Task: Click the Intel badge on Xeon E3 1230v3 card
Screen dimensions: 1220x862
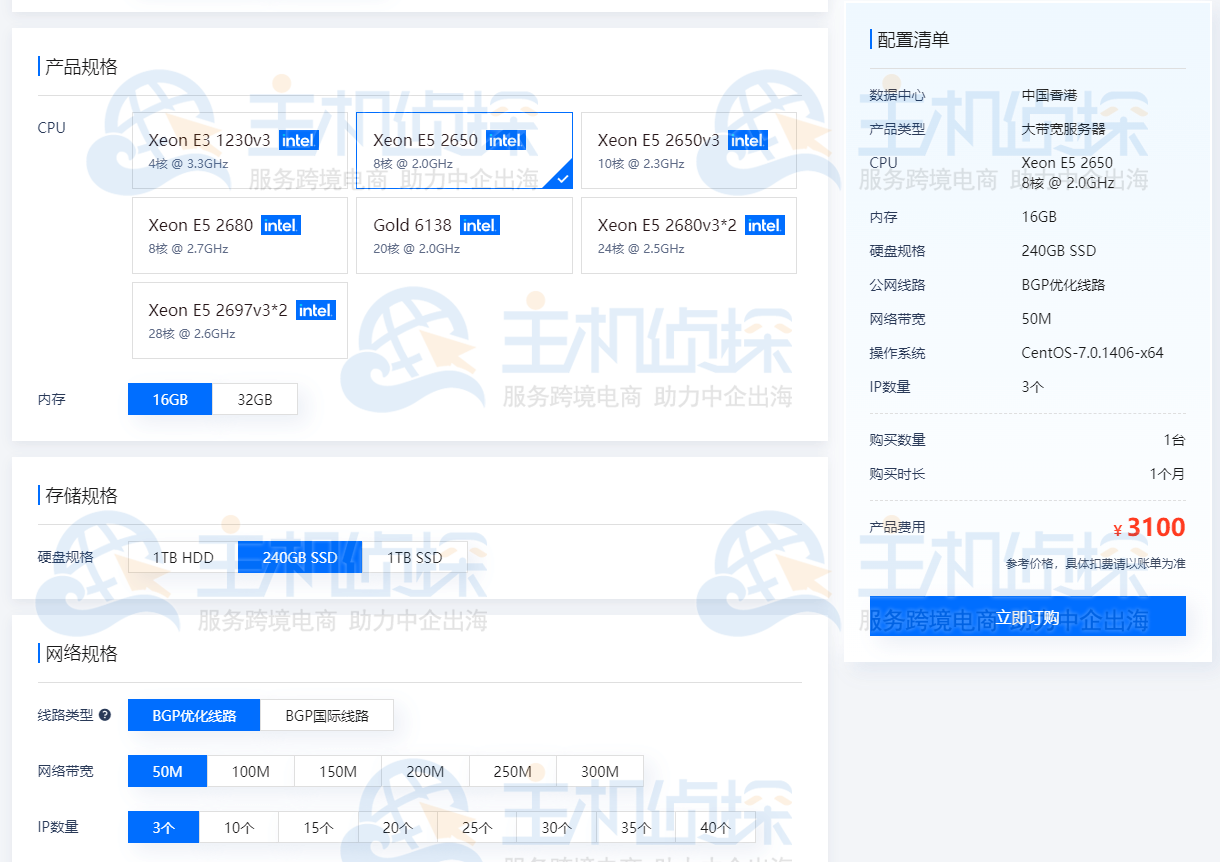Action: pyautogui.click(x=297, y=140)
